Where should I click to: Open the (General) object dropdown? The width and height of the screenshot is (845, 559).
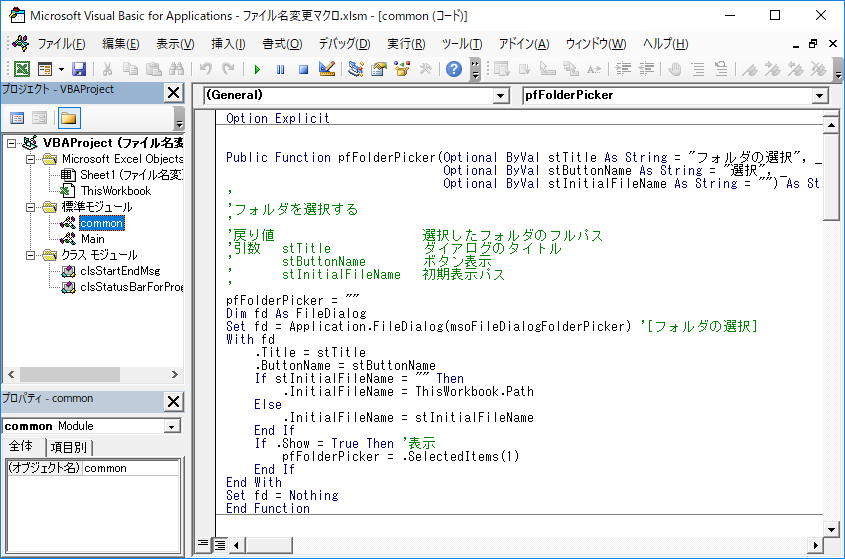click(500, 96)
